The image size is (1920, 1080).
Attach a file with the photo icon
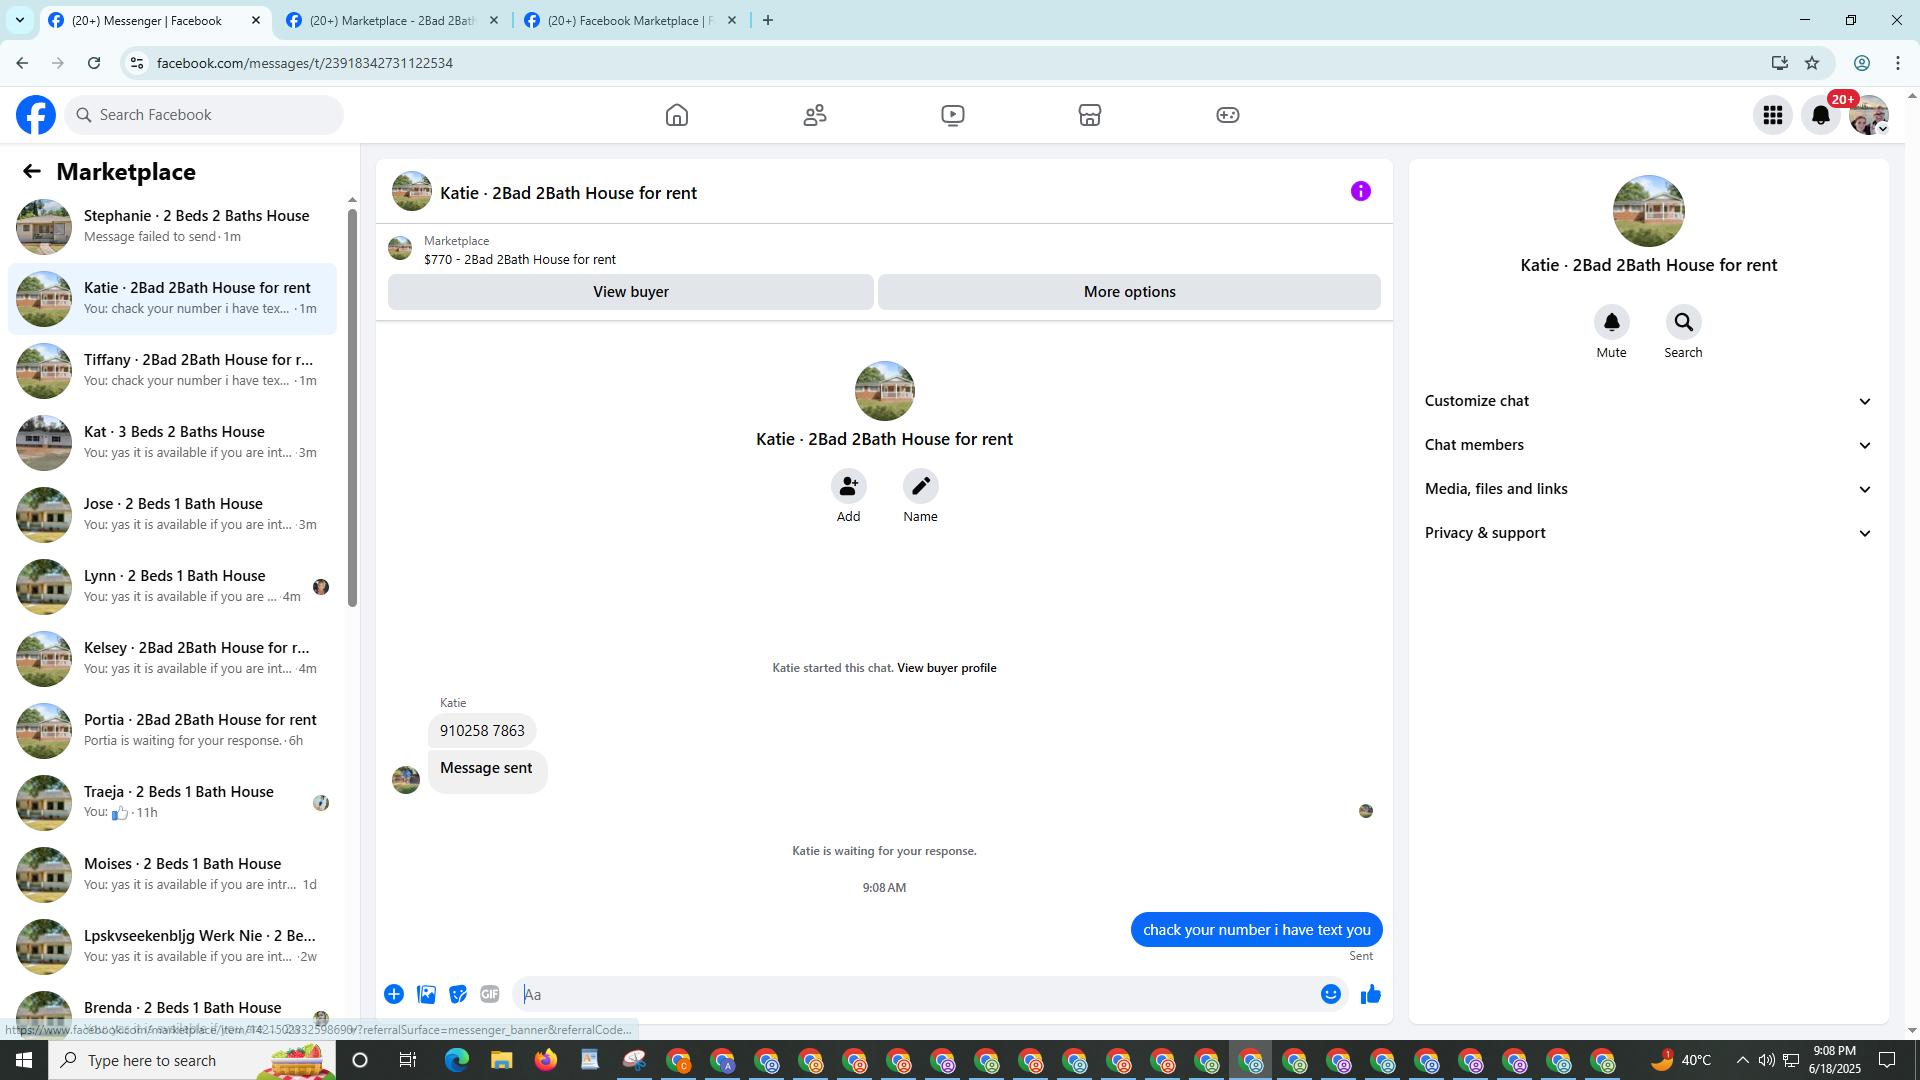point(426,994)
